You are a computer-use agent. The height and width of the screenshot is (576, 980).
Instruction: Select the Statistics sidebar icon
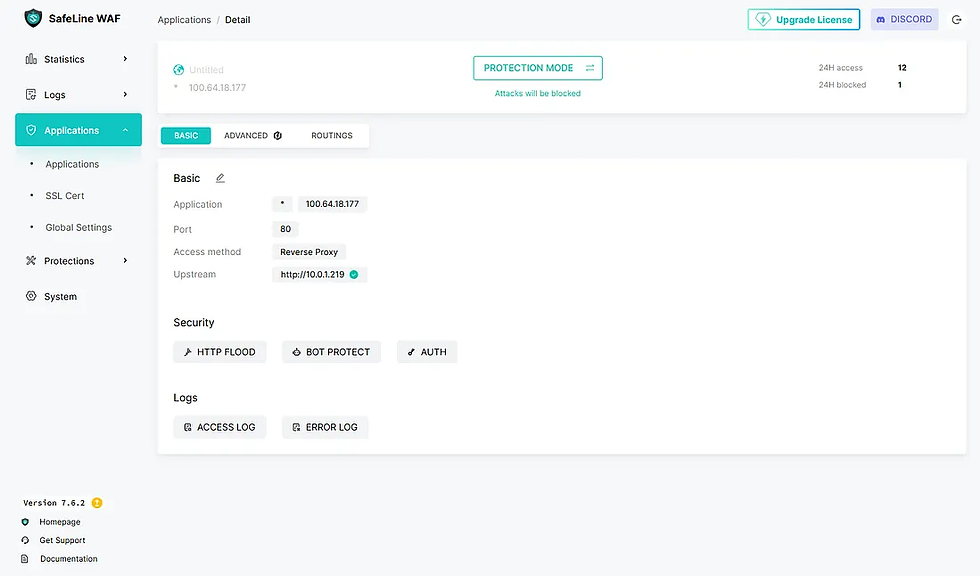[x=31, y=58]
